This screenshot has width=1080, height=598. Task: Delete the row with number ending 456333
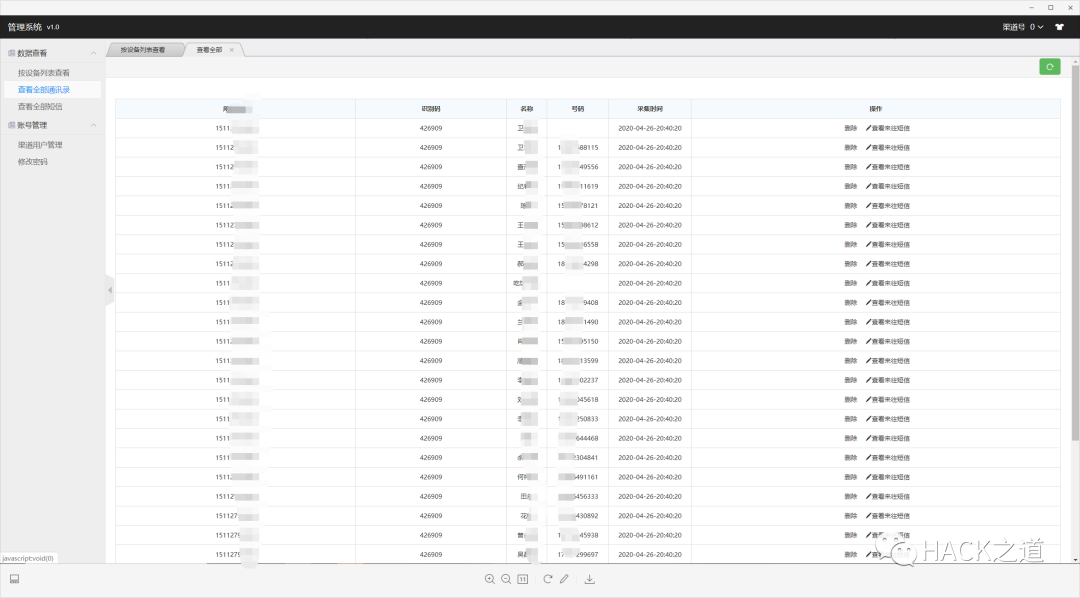point(851,496)
